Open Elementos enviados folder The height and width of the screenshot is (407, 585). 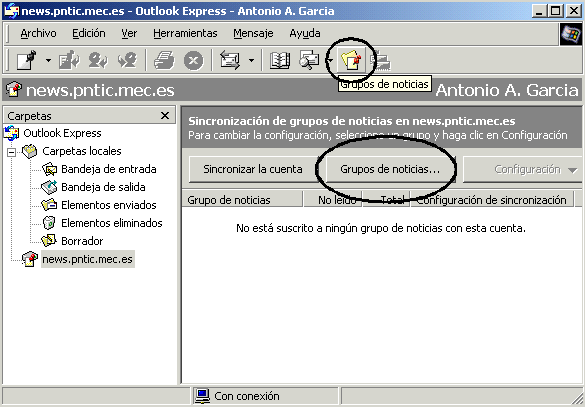(109, 205)
